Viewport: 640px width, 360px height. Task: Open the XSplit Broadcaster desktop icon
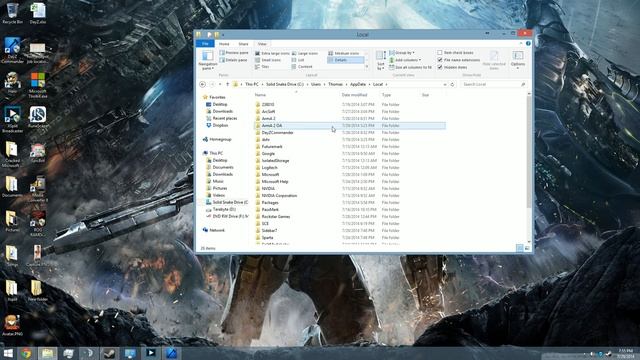(12, 120)
